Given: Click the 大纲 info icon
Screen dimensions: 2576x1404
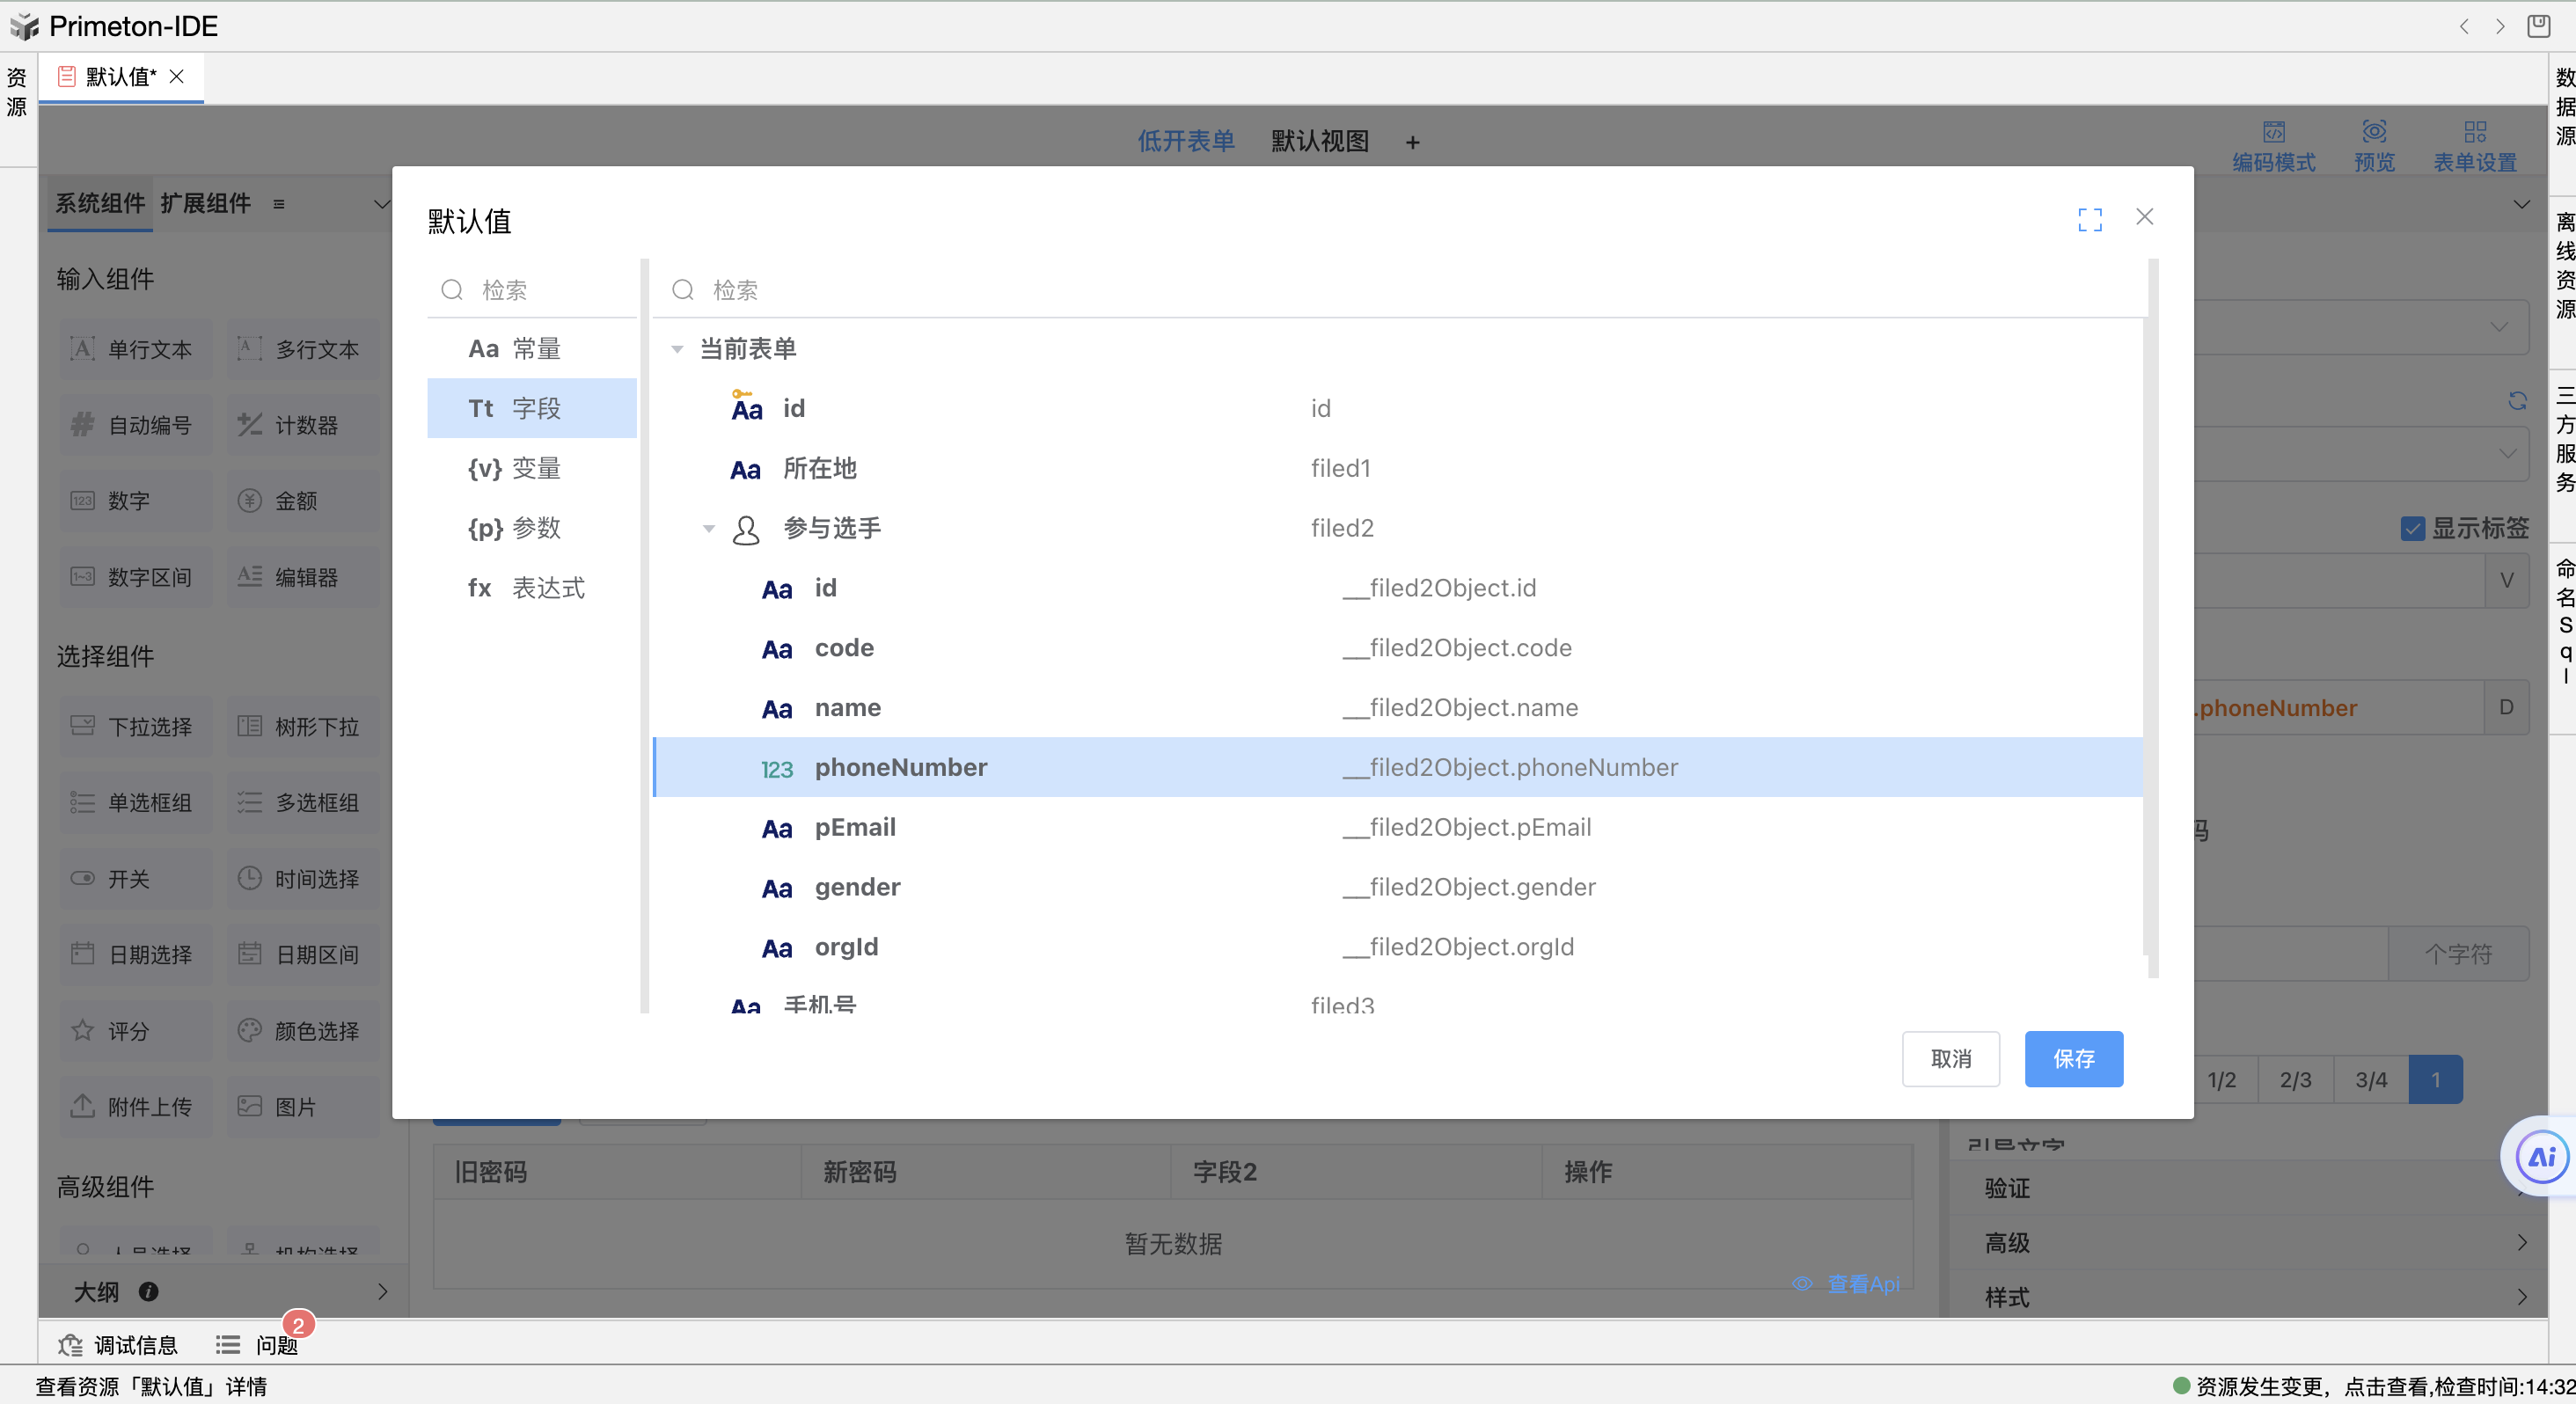Looking at the screenshot, I should 148,1291.
